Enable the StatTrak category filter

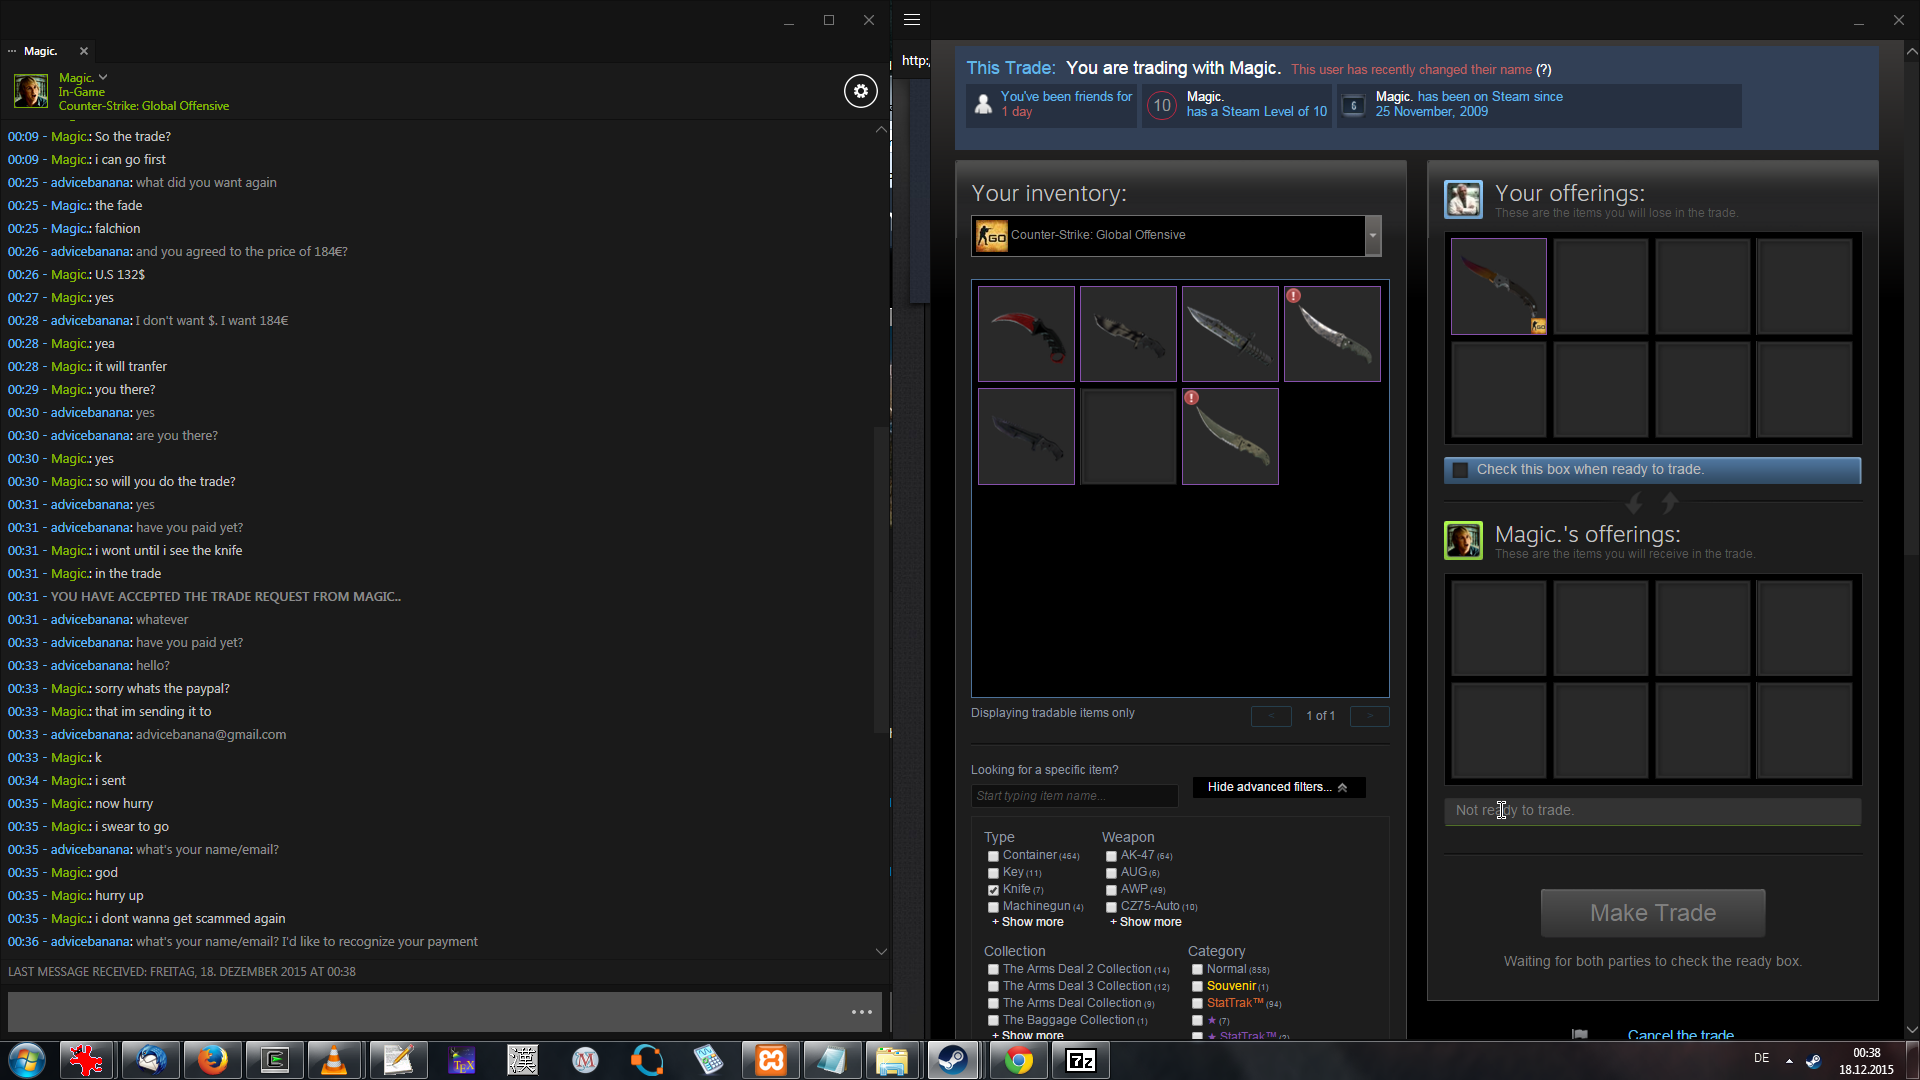[1197, 1003]
